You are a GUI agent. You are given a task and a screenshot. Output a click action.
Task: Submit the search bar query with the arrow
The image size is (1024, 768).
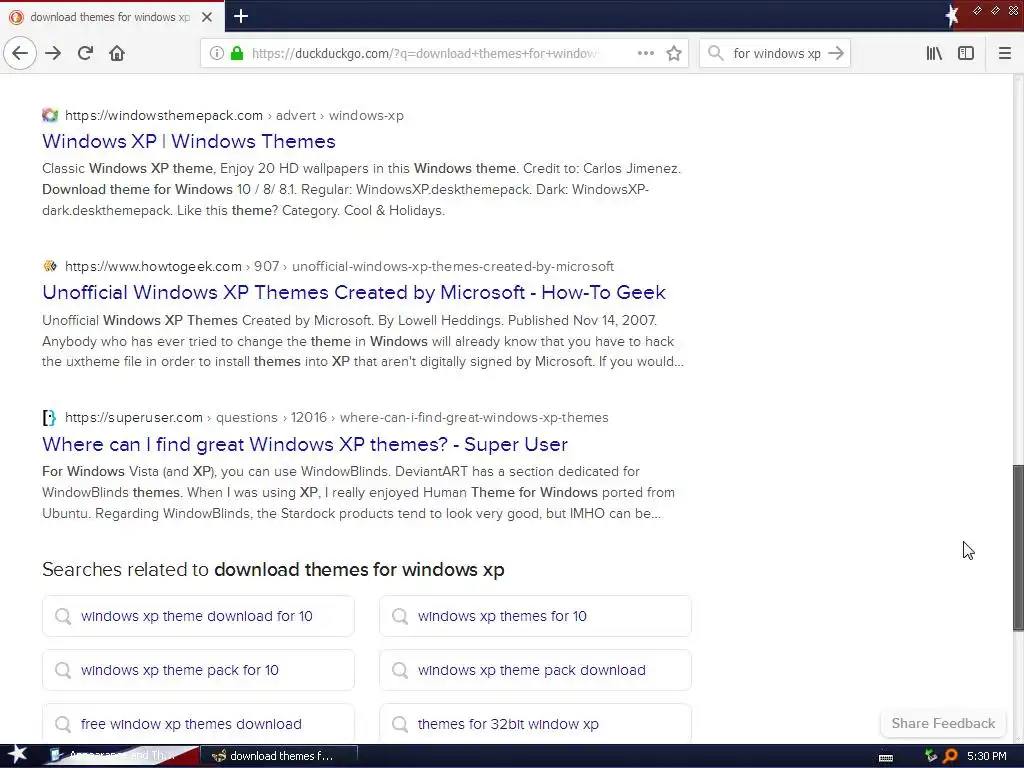point(836,53)
